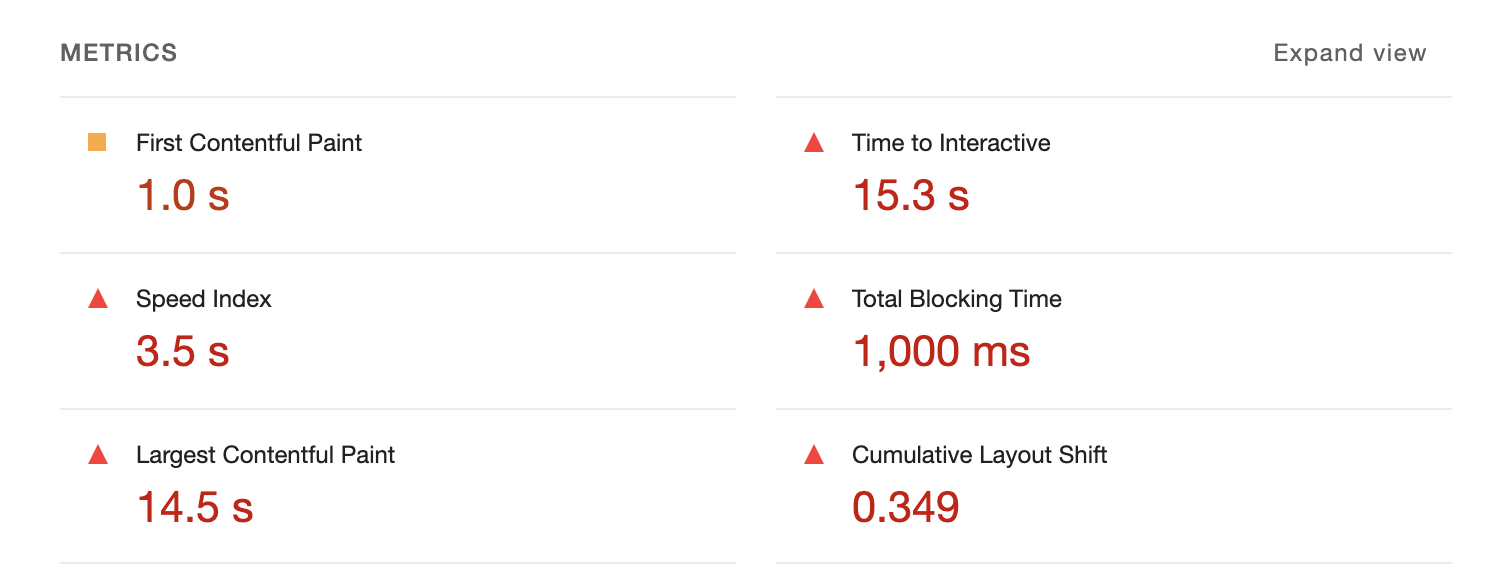Click the red triangle next to Total Blocking Time
Image resolution: width=1496 pixels, height=588 pixels.
click(x=815, y=299)
